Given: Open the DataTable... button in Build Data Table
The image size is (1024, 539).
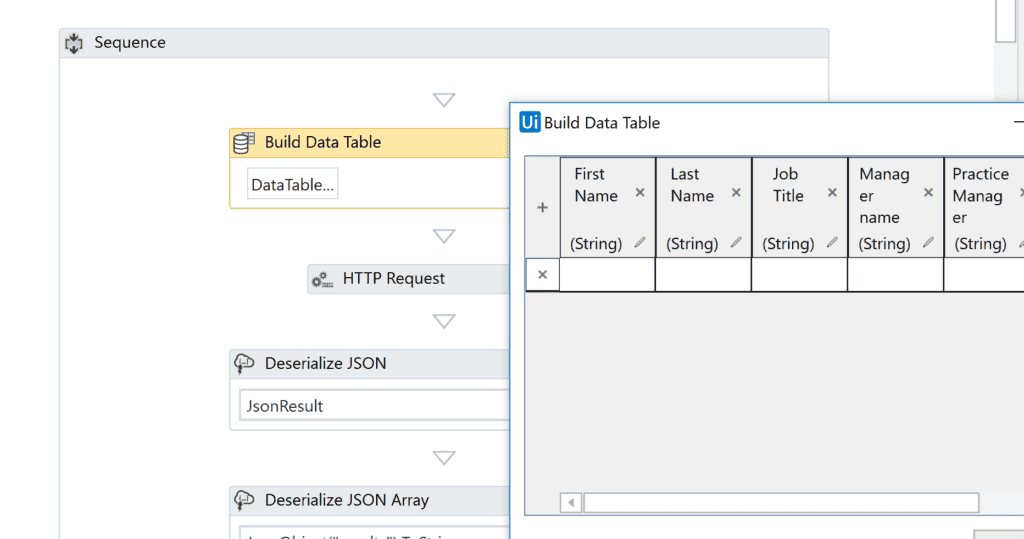Looking at the screenshot, I should click(x=293, y=184).
